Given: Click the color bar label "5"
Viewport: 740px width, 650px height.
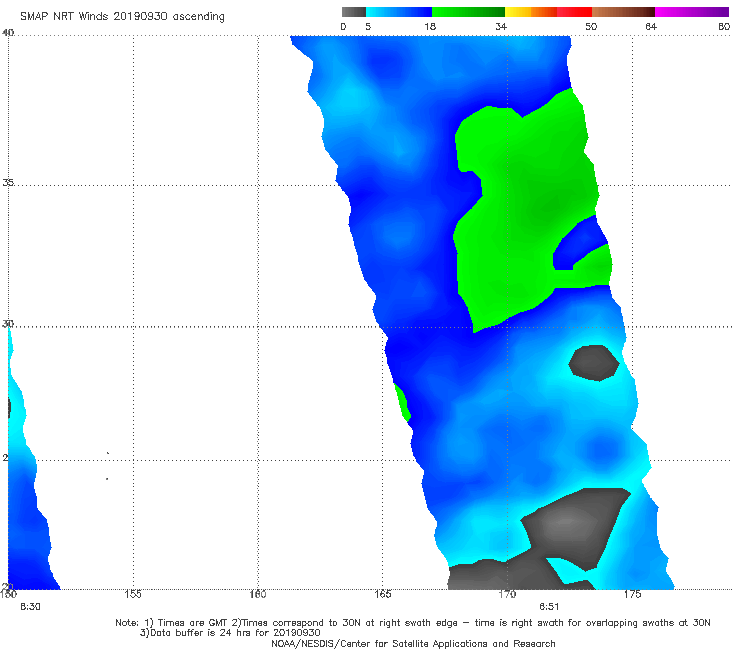Looking at the screenshot, I should pos(368,27).
